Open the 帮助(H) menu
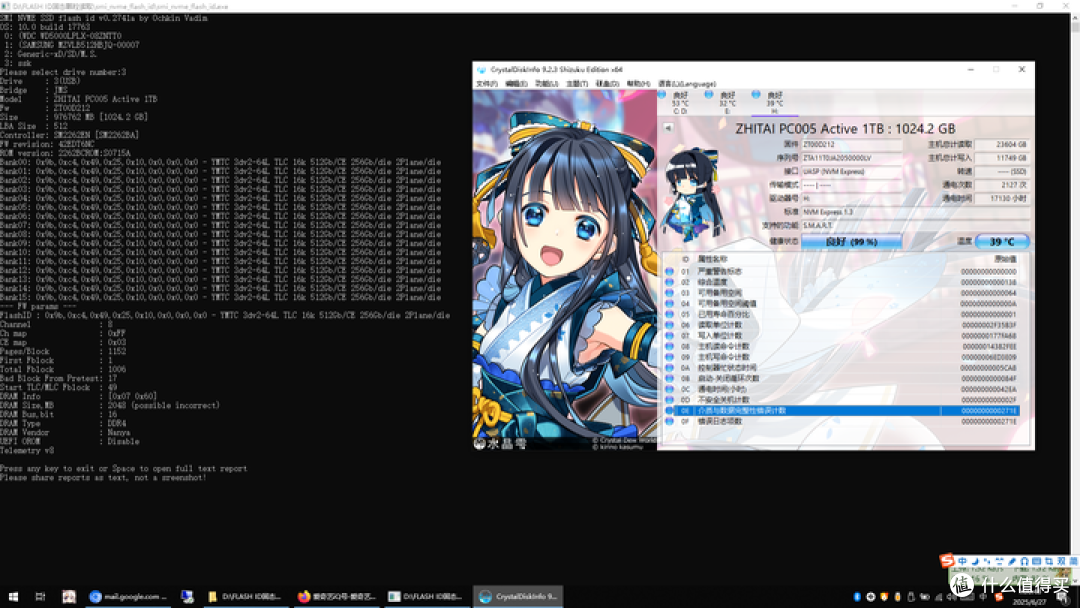The height and width of the screenshot is (608, 1080). point(638,84)
